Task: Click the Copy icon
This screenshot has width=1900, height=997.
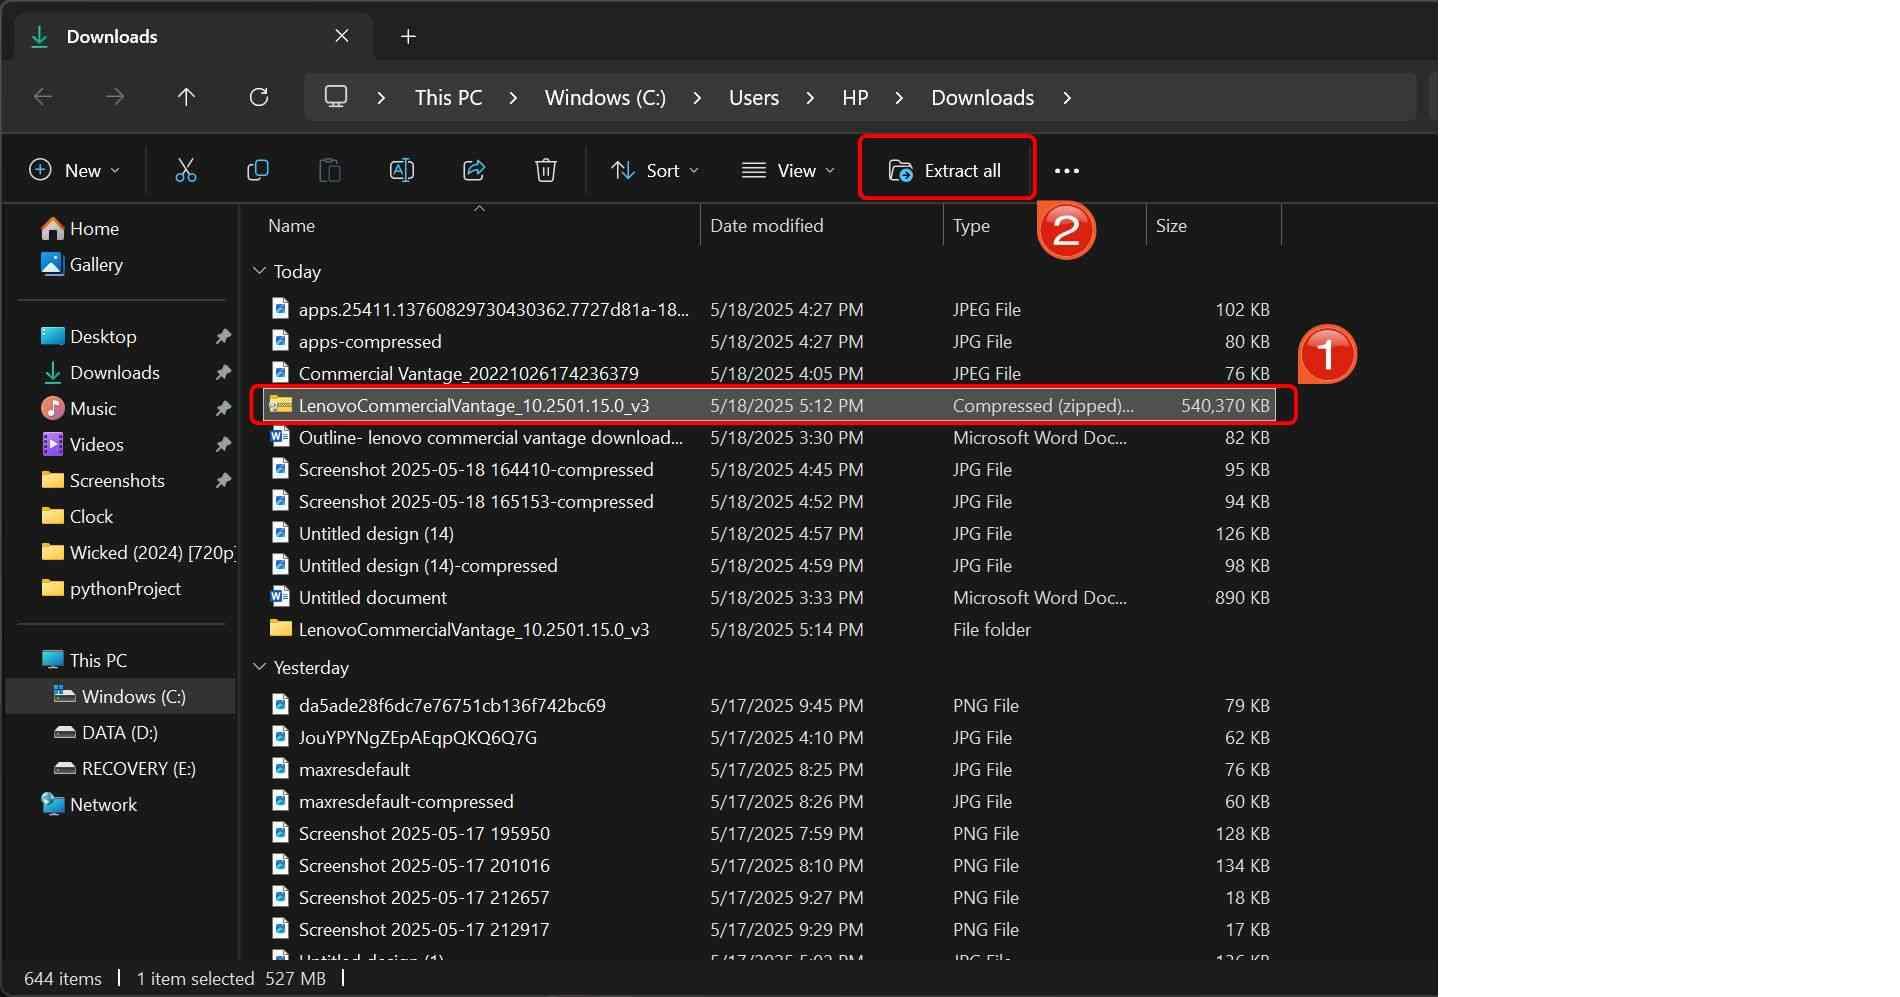Action: [257, 170]
